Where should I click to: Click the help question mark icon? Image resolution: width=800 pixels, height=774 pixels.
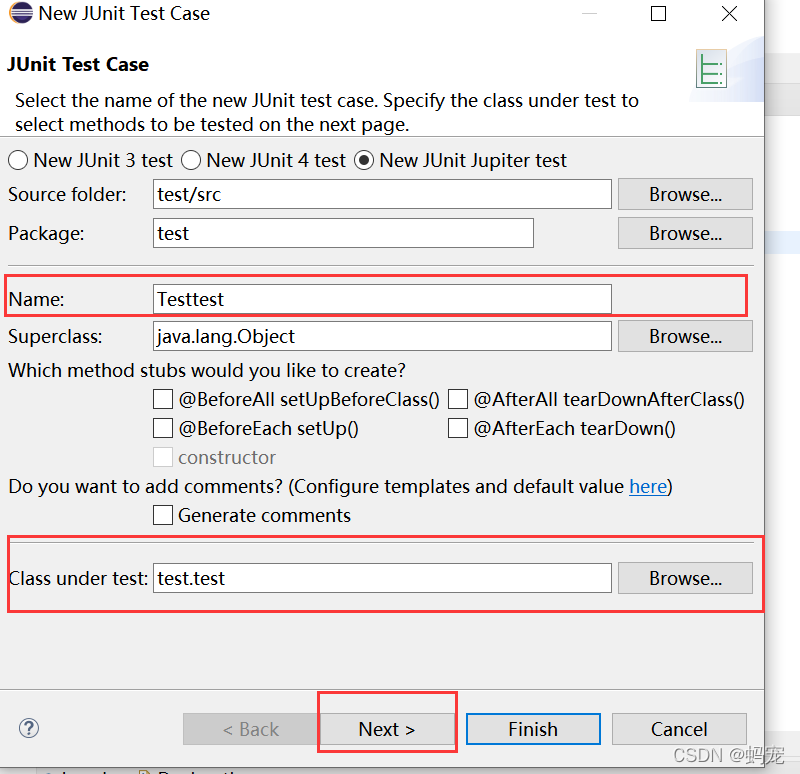coord(29,728)
